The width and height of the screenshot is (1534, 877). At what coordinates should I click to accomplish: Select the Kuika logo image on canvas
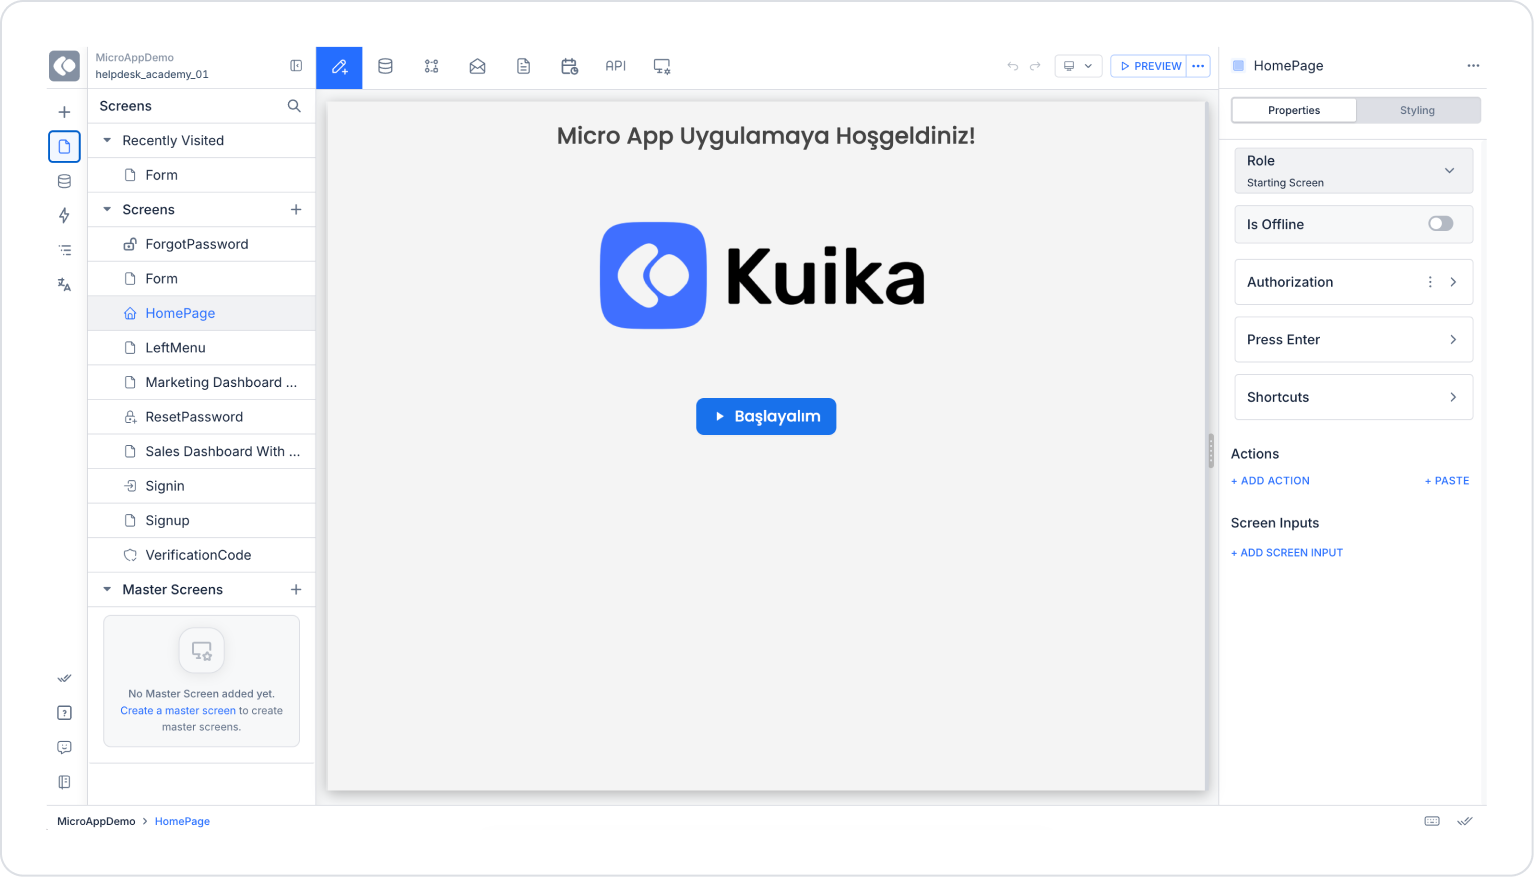tap(763, 275)
